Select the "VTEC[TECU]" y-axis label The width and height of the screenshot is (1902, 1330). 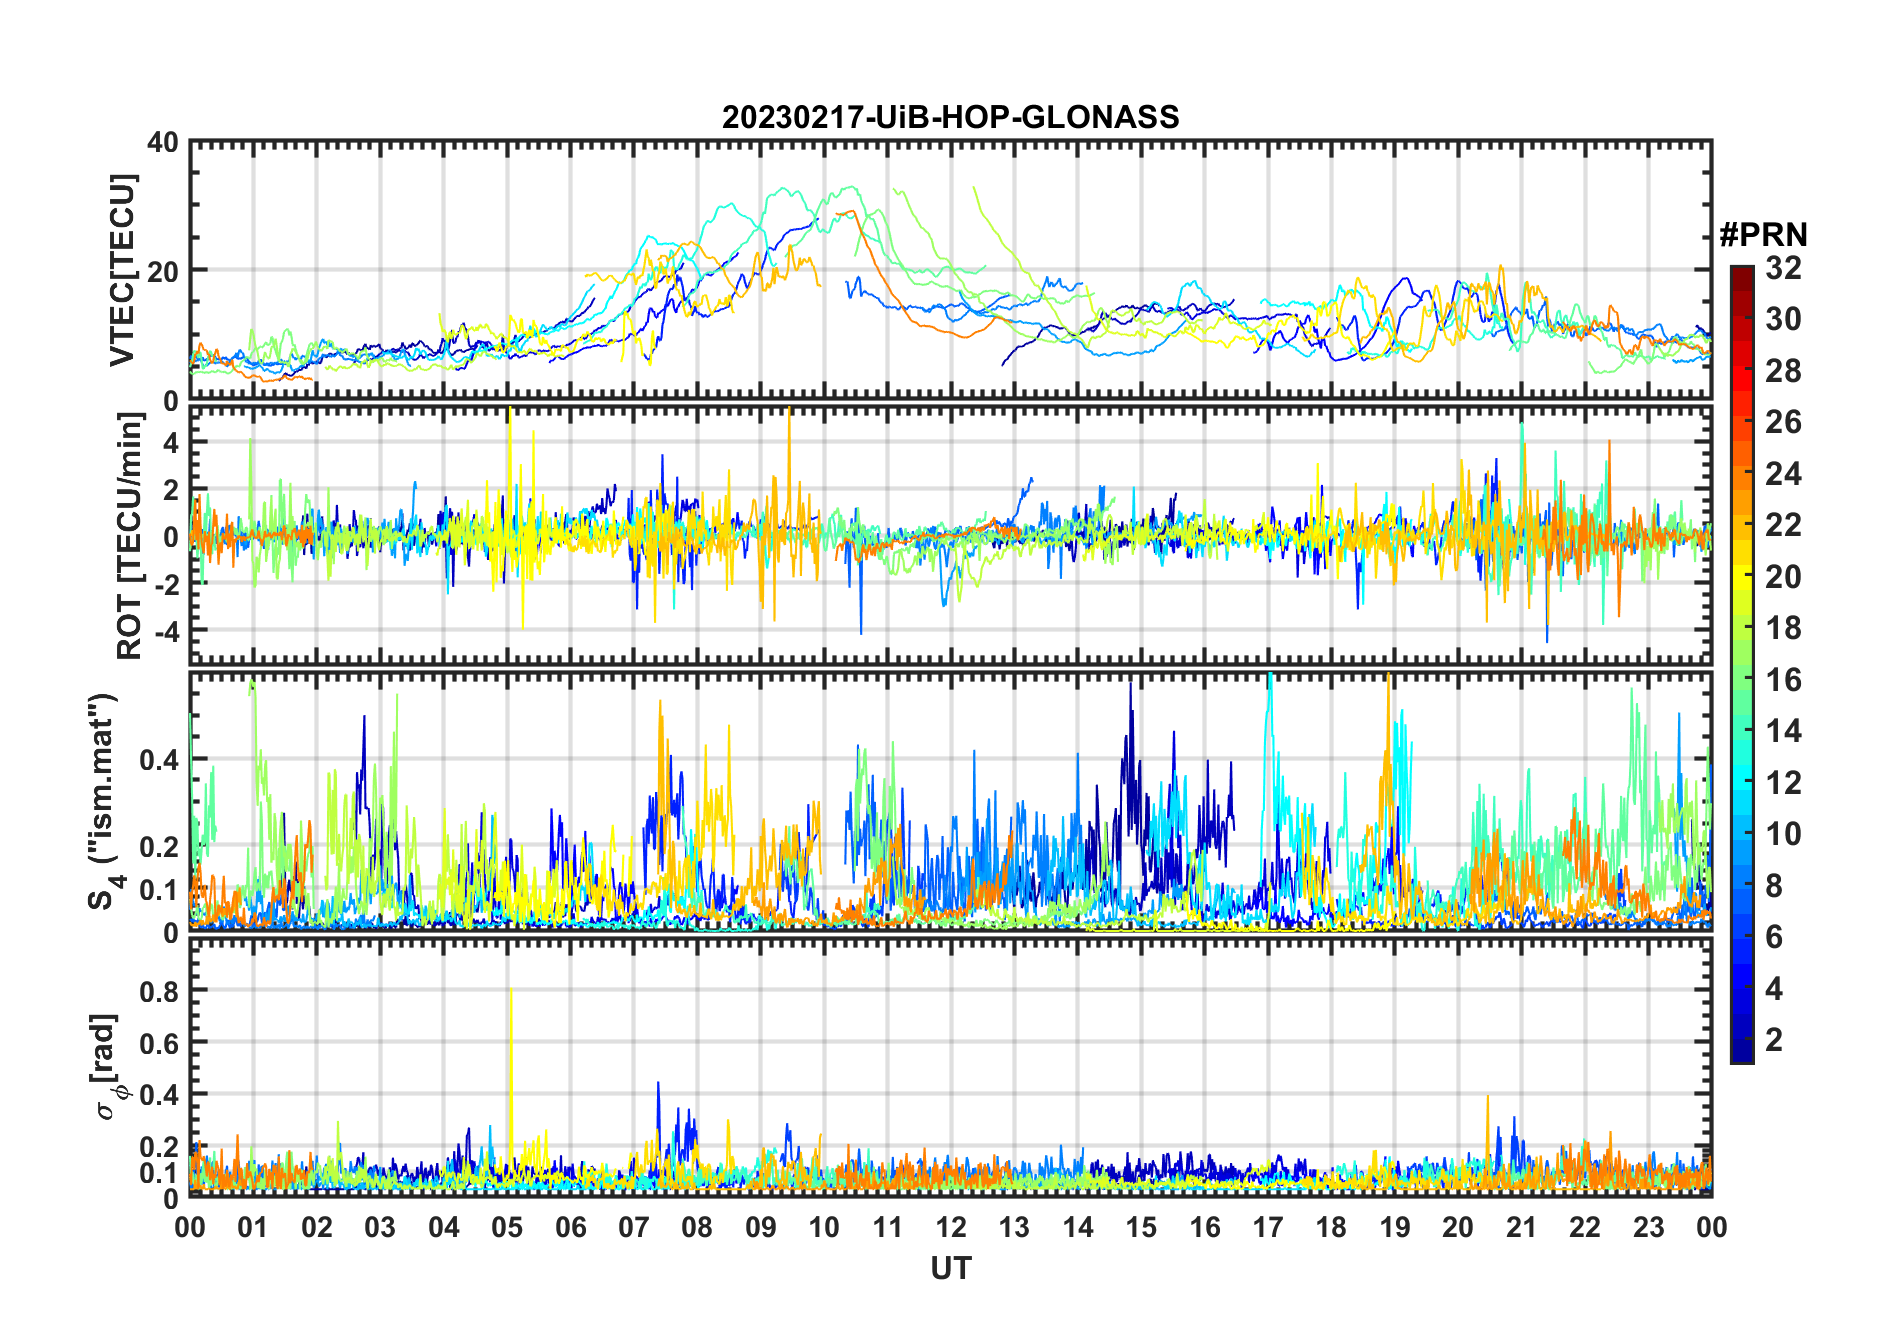(x=122, y=271)
